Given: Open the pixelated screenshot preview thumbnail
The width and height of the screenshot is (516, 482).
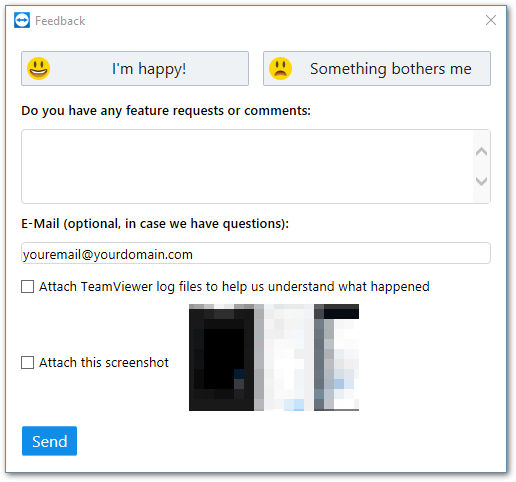Looking at the screenshot, I should (274, 357).
